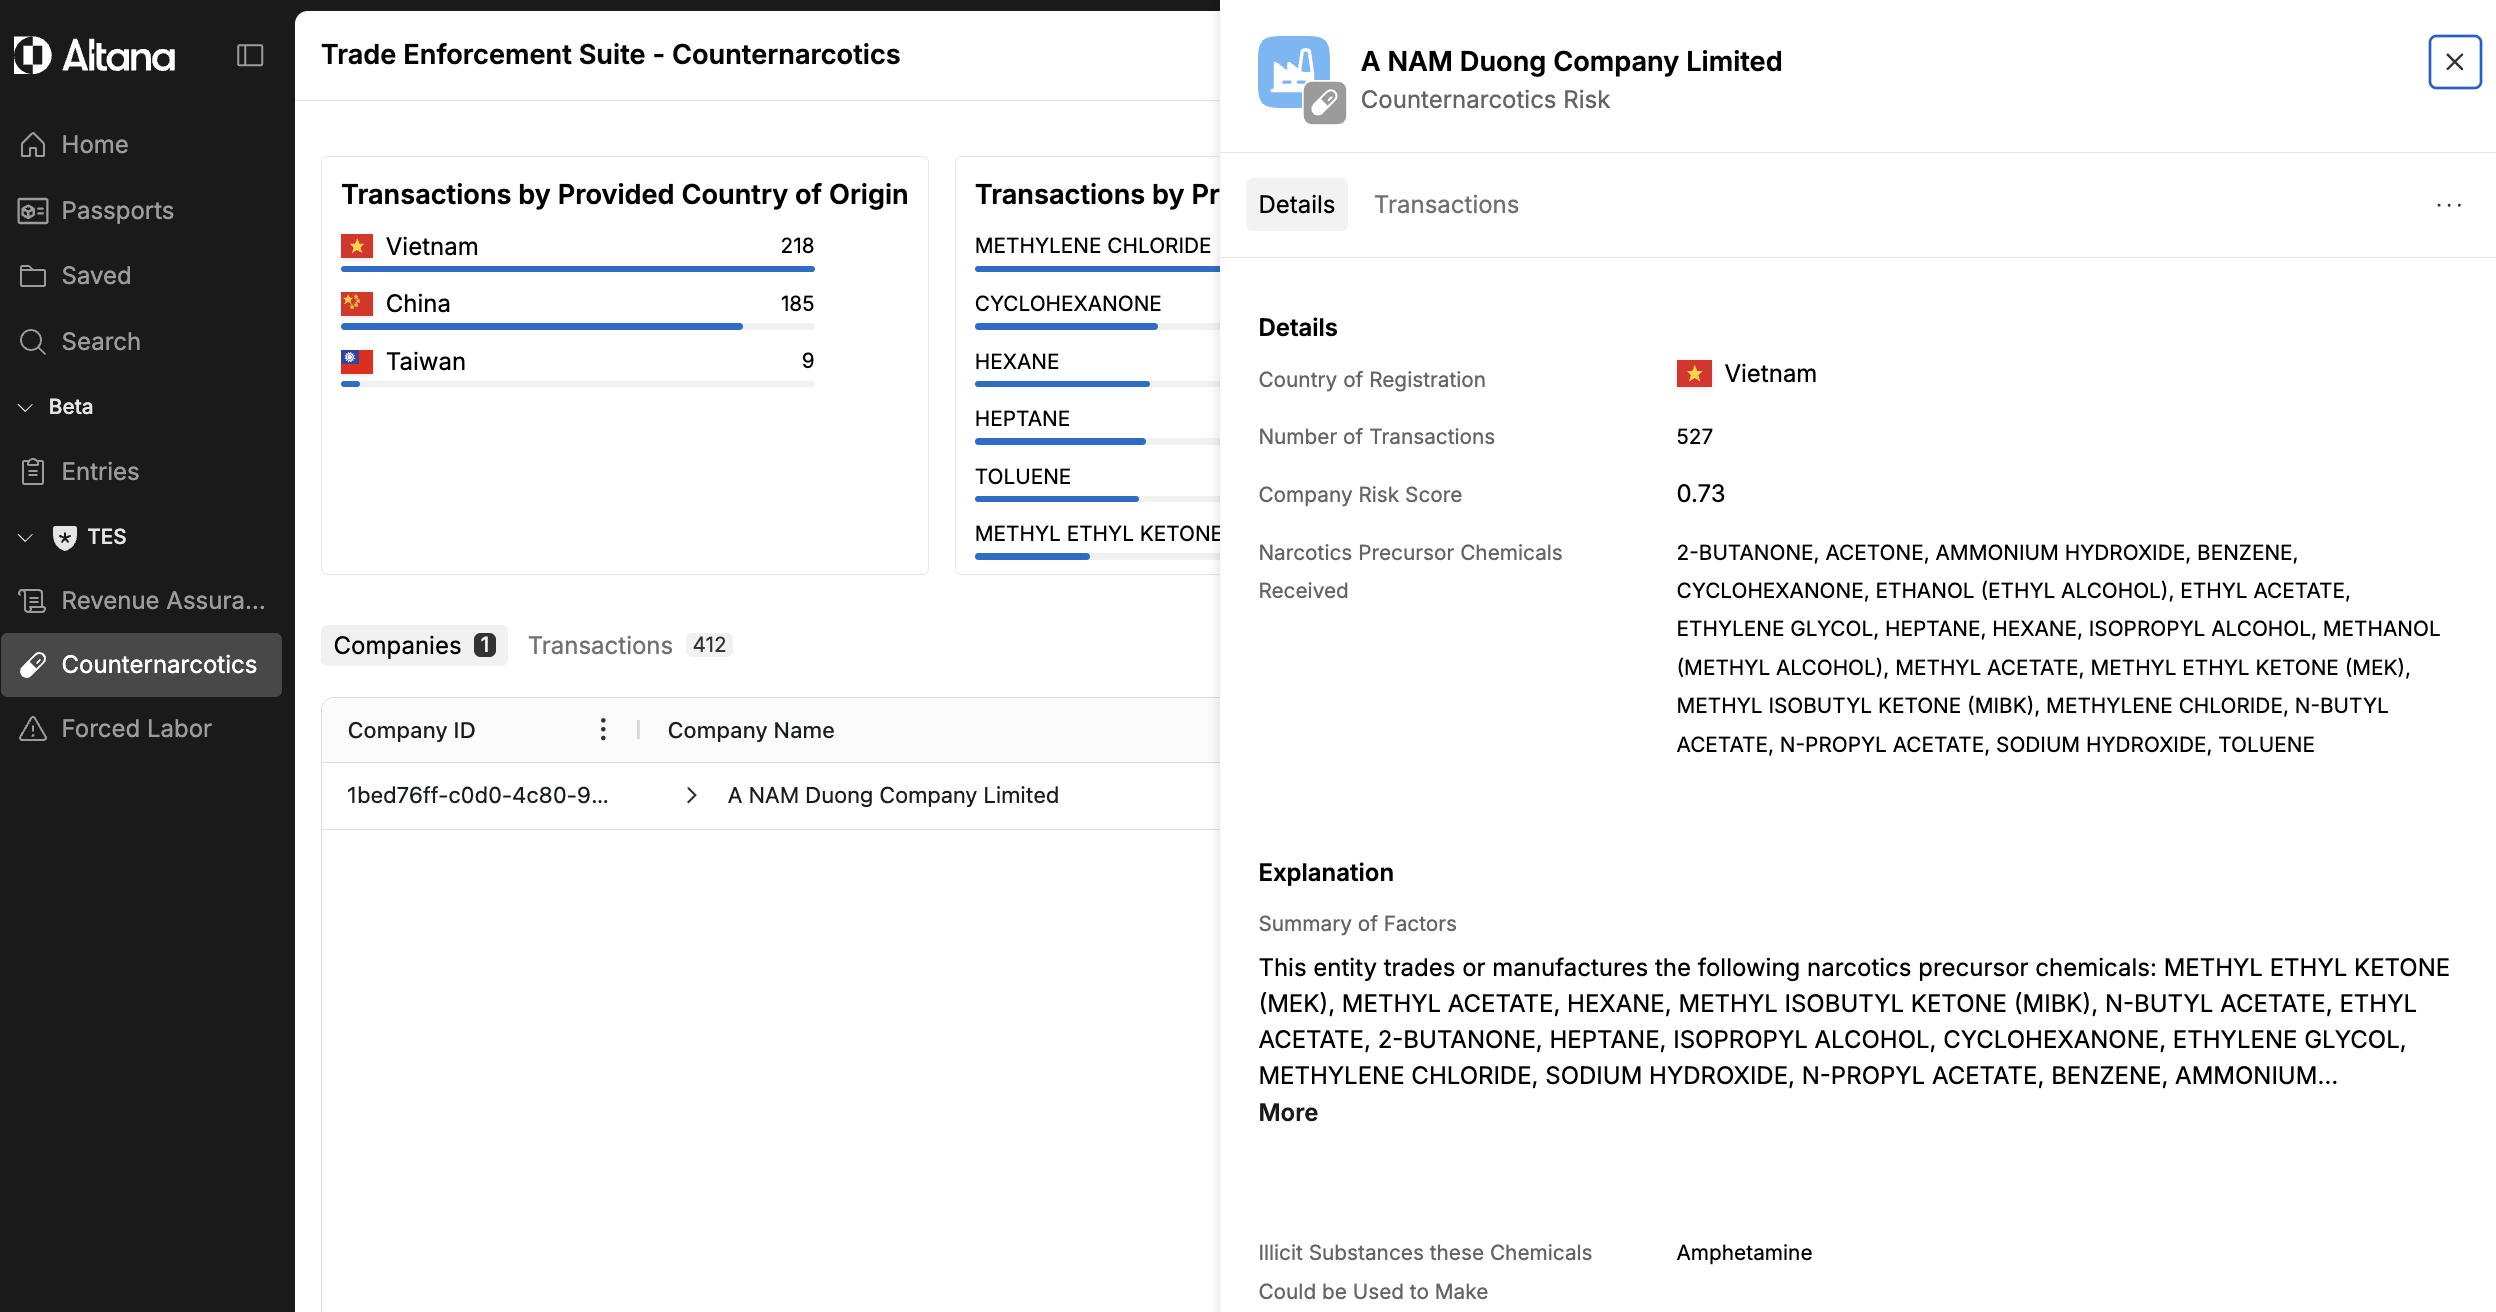Click the Taiwan 9 progress bar
Viewport: 2496px width, 1312px height.
(578, 384)
